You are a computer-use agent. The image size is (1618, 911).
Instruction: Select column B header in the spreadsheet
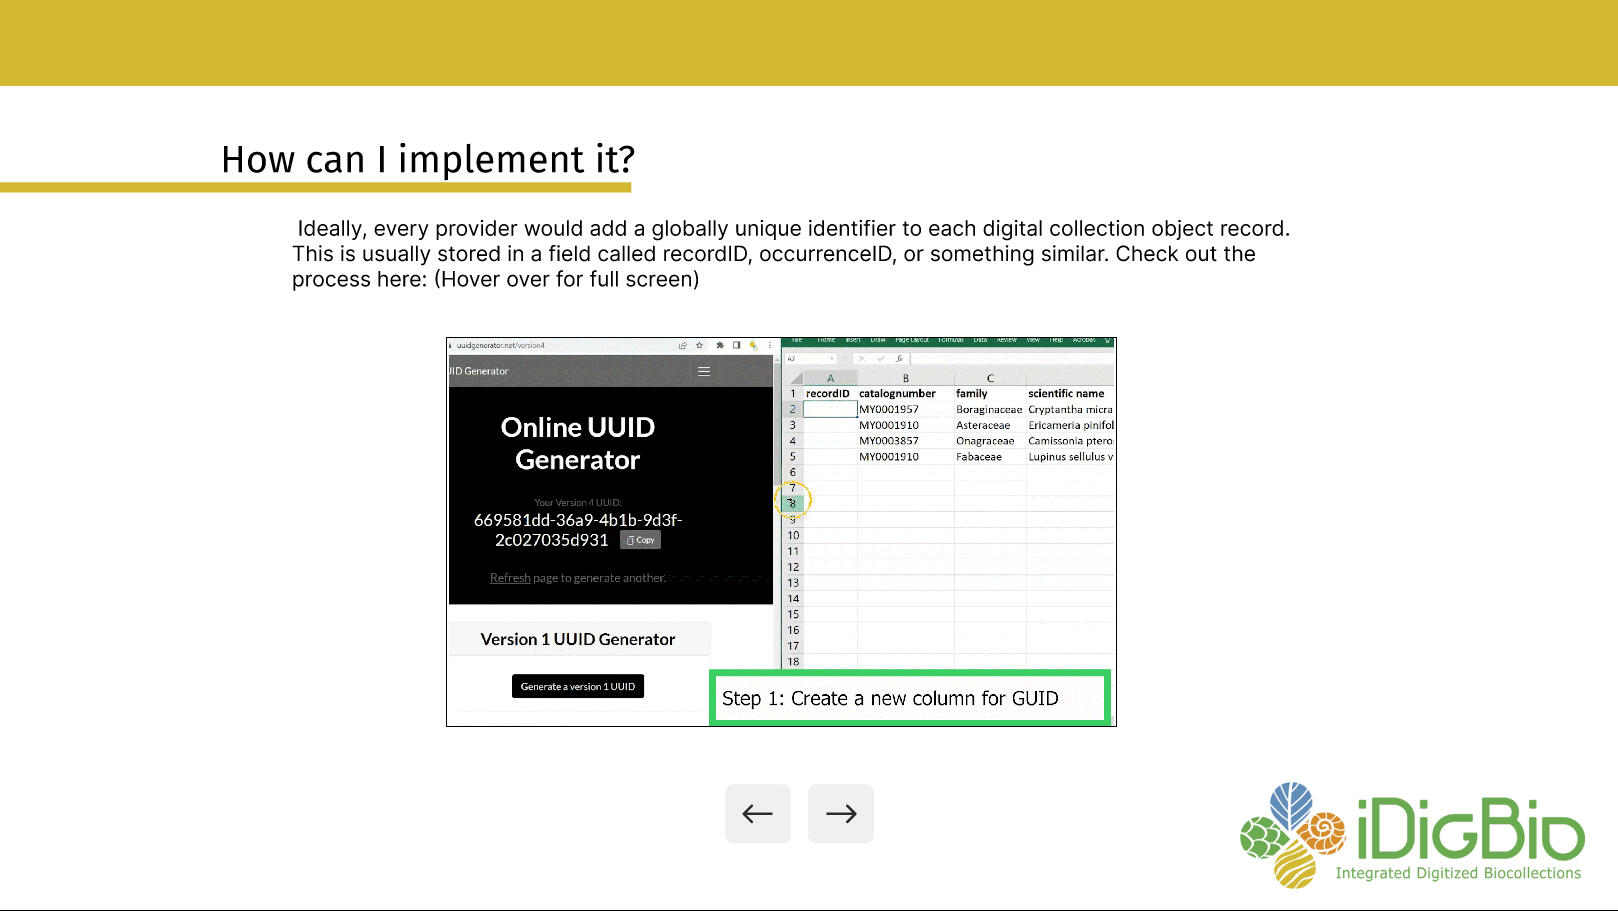pyautogui.click(x=905, y=378)
